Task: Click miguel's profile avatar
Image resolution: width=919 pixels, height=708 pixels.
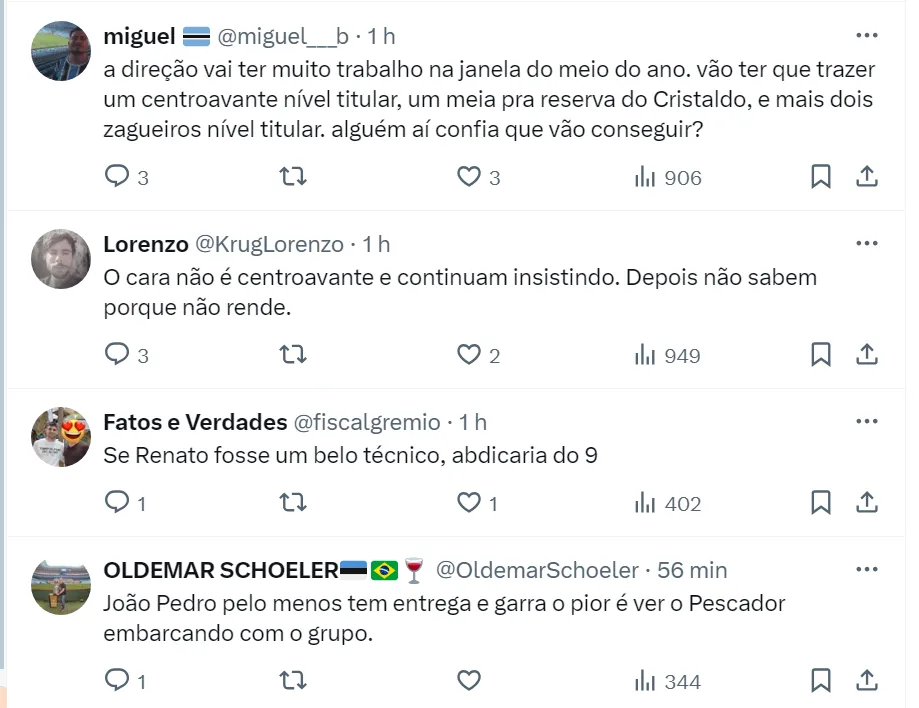Action: pyautogui.click(x=61, y=50)
